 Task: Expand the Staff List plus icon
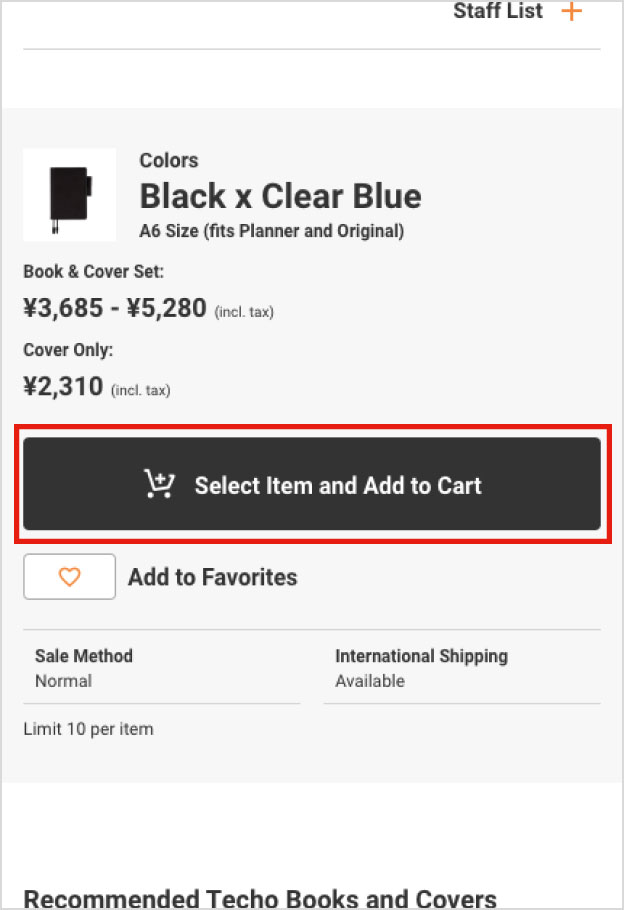coord(571,12)
